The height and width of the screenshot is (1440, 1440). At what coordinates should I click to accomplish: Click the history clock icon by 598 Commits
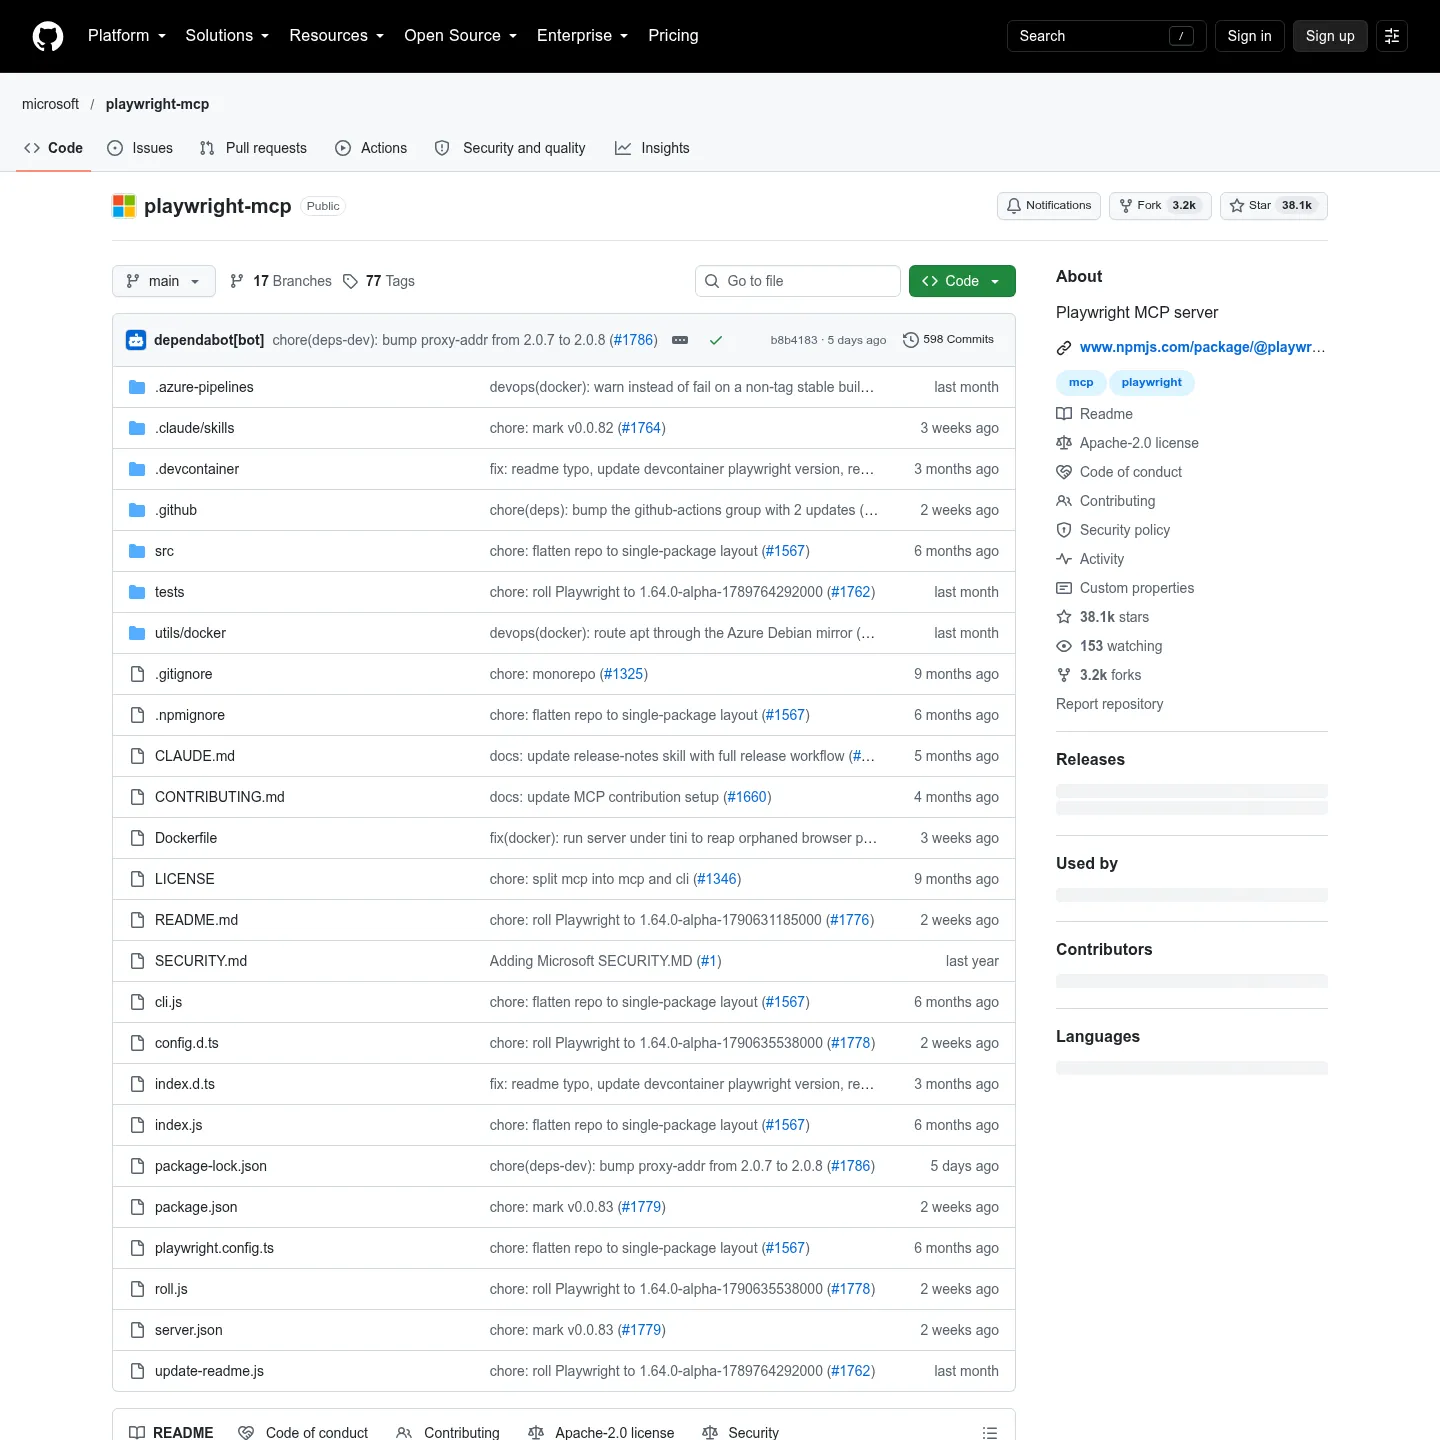click(x=910, y=340)
